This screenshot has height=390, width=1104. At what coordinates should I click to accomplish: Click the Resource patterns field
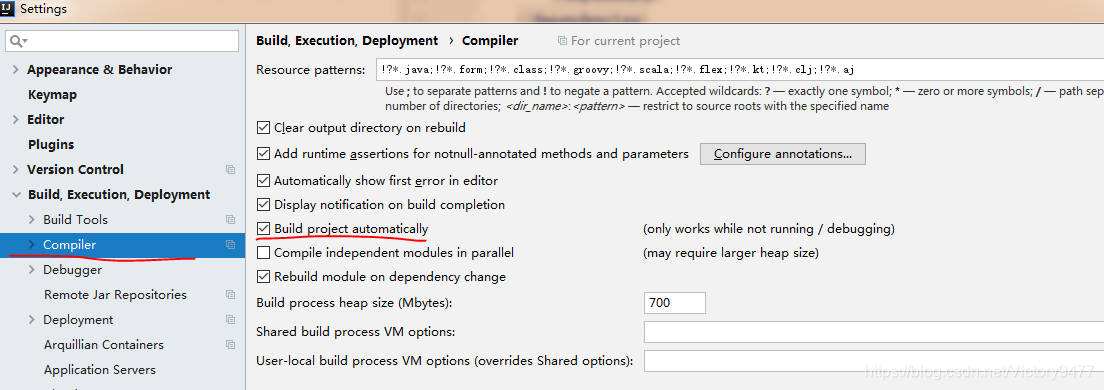[x=740, y=70]
